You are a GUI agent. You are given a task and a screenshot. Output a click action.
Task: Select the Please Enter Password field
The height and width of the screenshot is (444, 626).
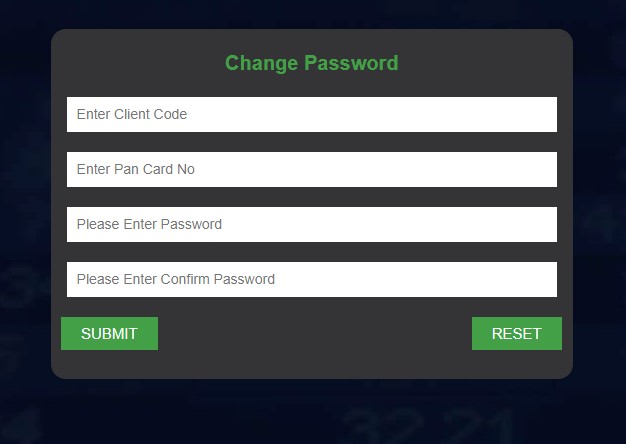(x=311, y=224)
